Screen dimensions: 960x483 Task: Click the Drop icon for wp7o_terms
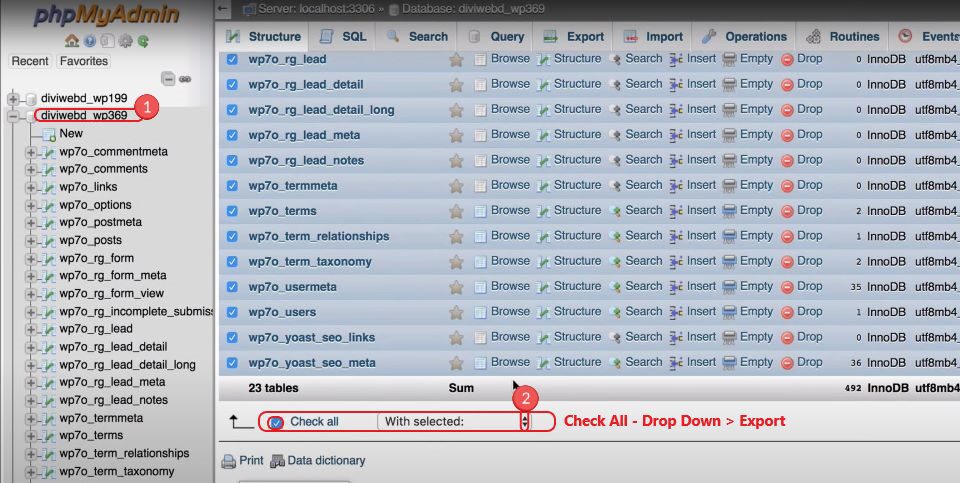[x=787, y=211]
